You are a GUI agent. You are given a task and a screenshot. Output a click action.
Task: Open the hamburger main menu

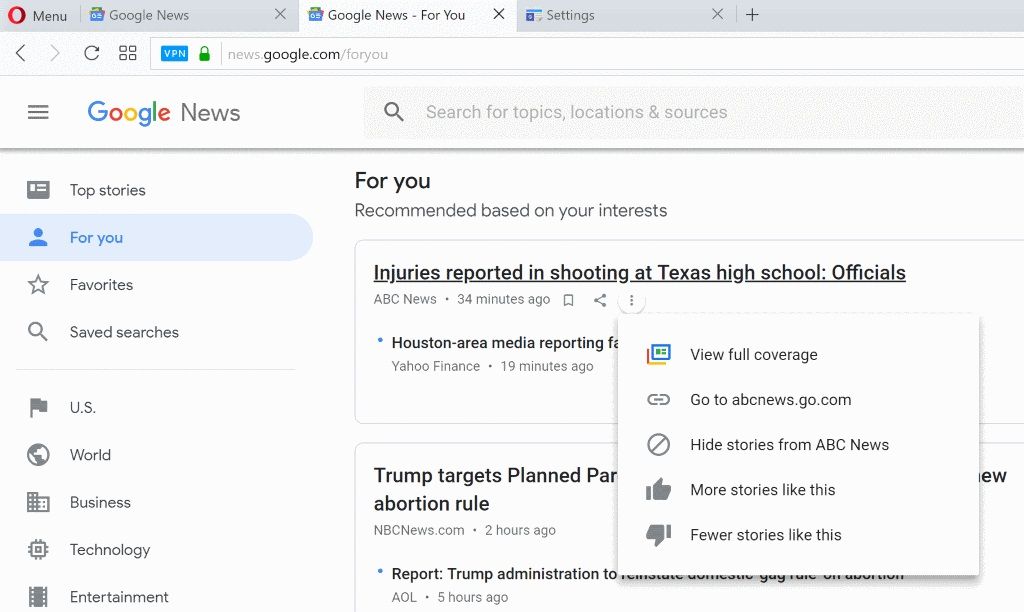tap(38, 113)
